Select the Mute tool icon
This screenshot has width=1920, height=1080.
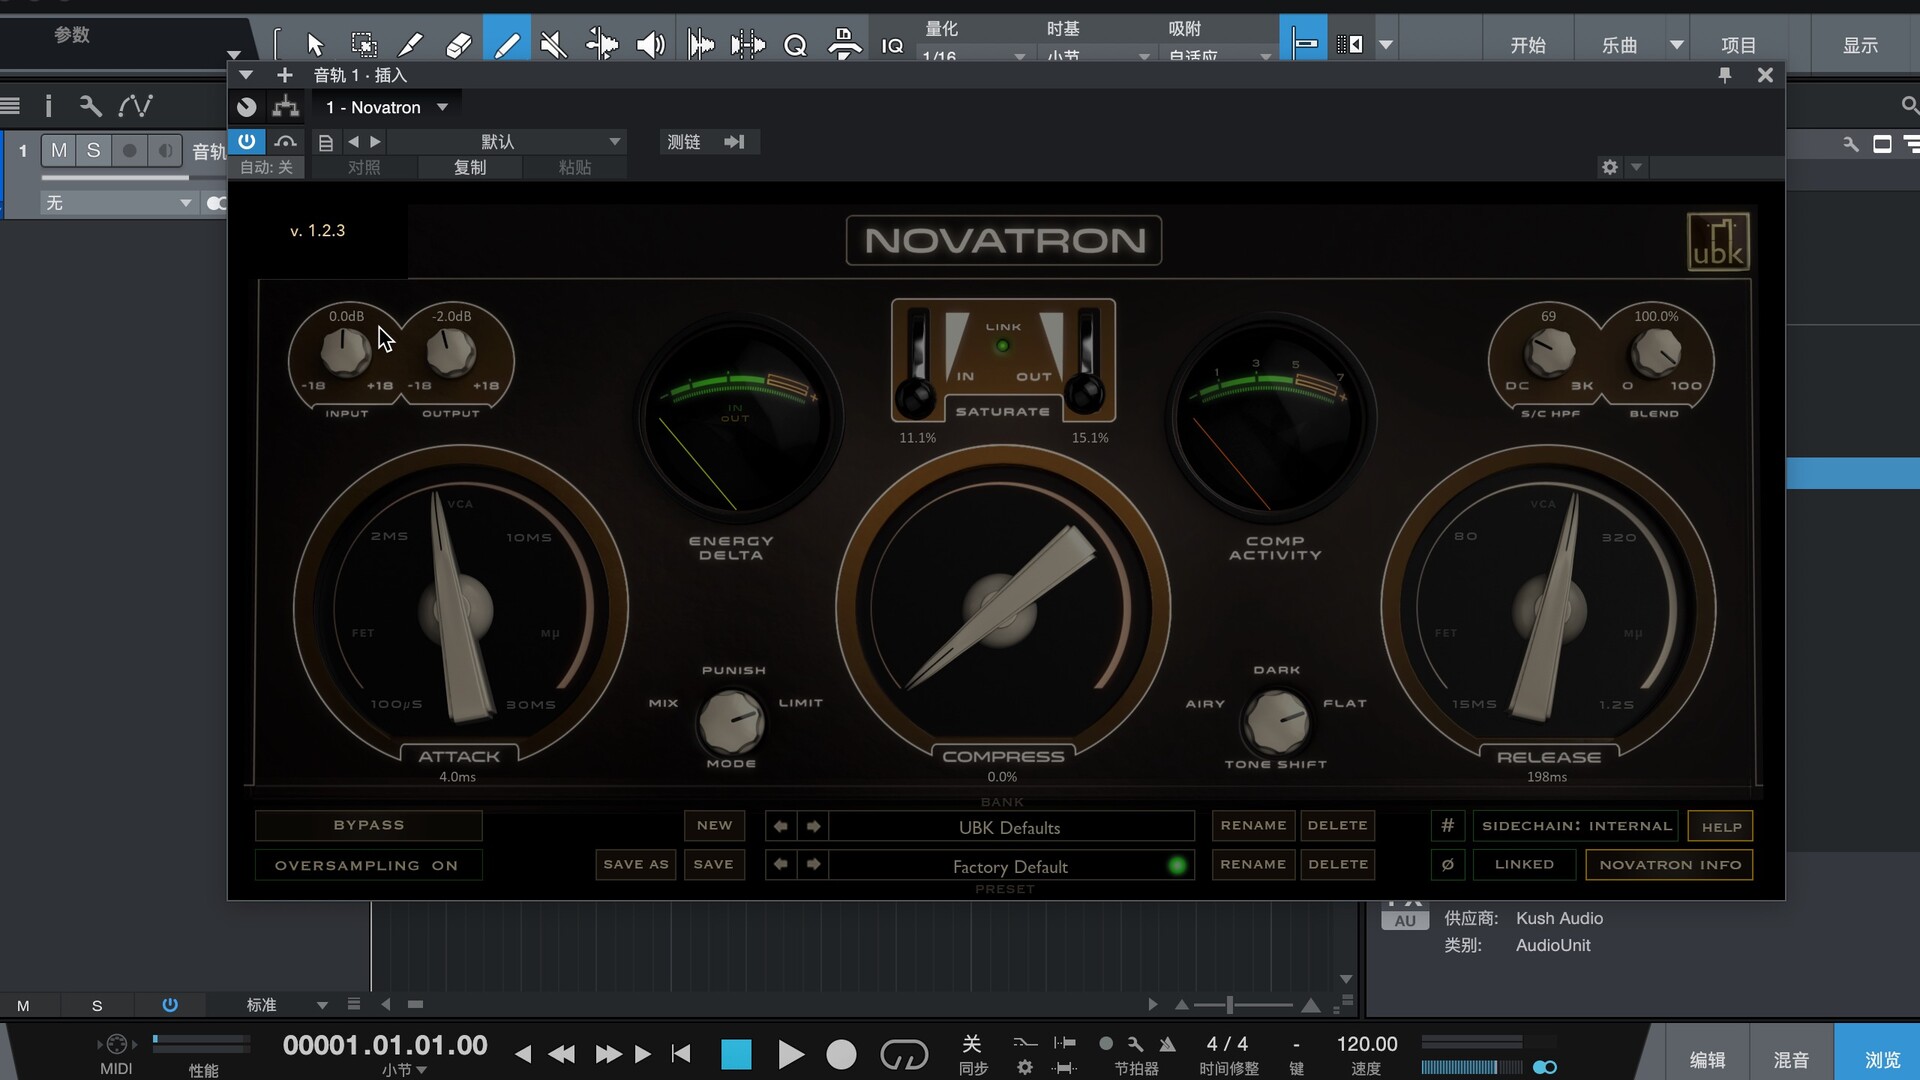[553, 45]
